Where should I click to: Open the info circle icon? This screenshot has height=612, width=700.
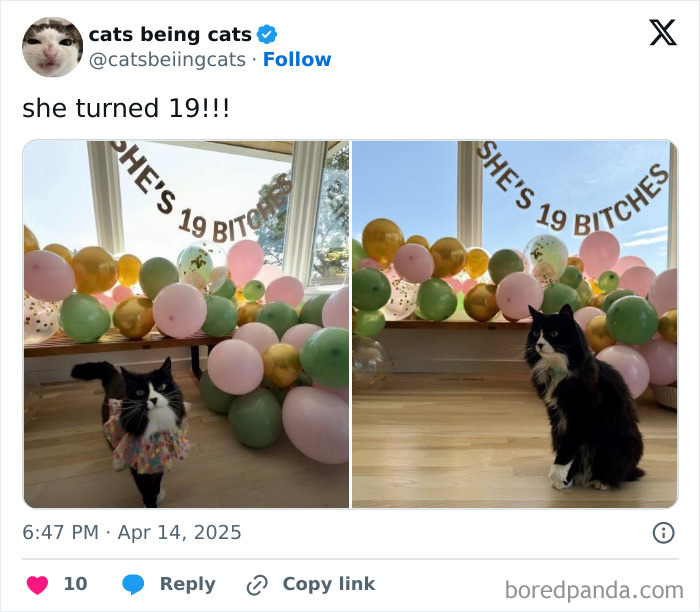(x=663, y=533)
